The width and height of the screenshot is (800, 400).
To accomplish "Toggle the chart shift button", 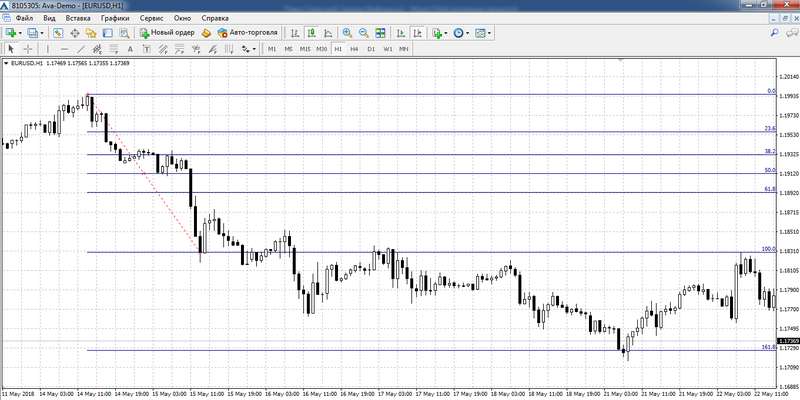I will click(x=416, y=33).
